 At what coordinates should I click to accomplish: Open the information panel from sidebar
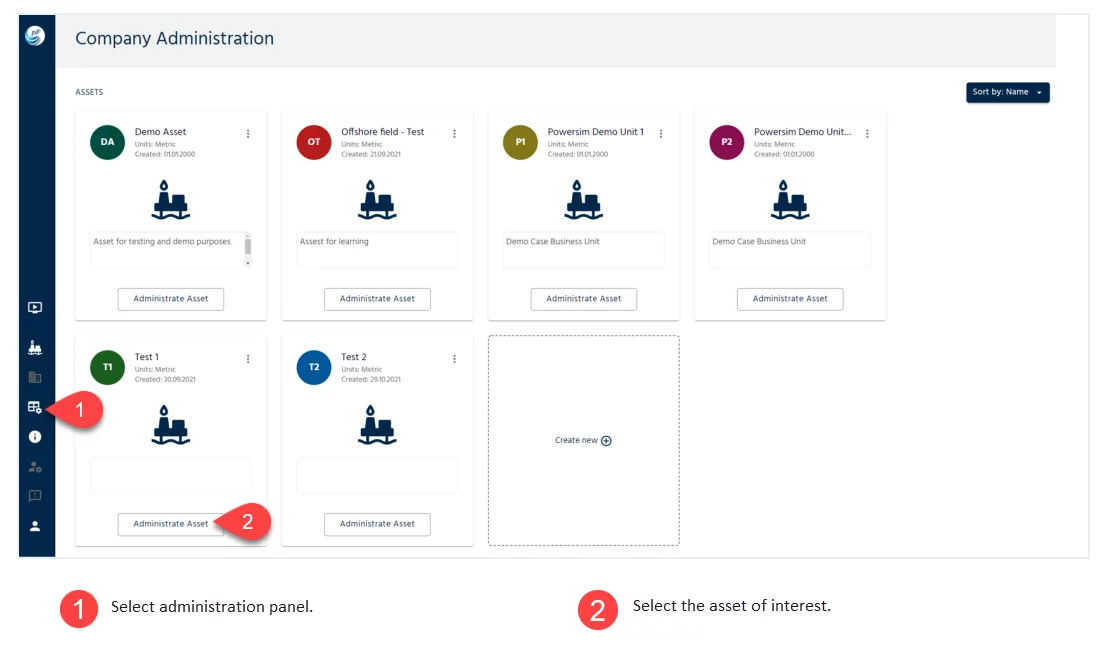tap(34, 436)
